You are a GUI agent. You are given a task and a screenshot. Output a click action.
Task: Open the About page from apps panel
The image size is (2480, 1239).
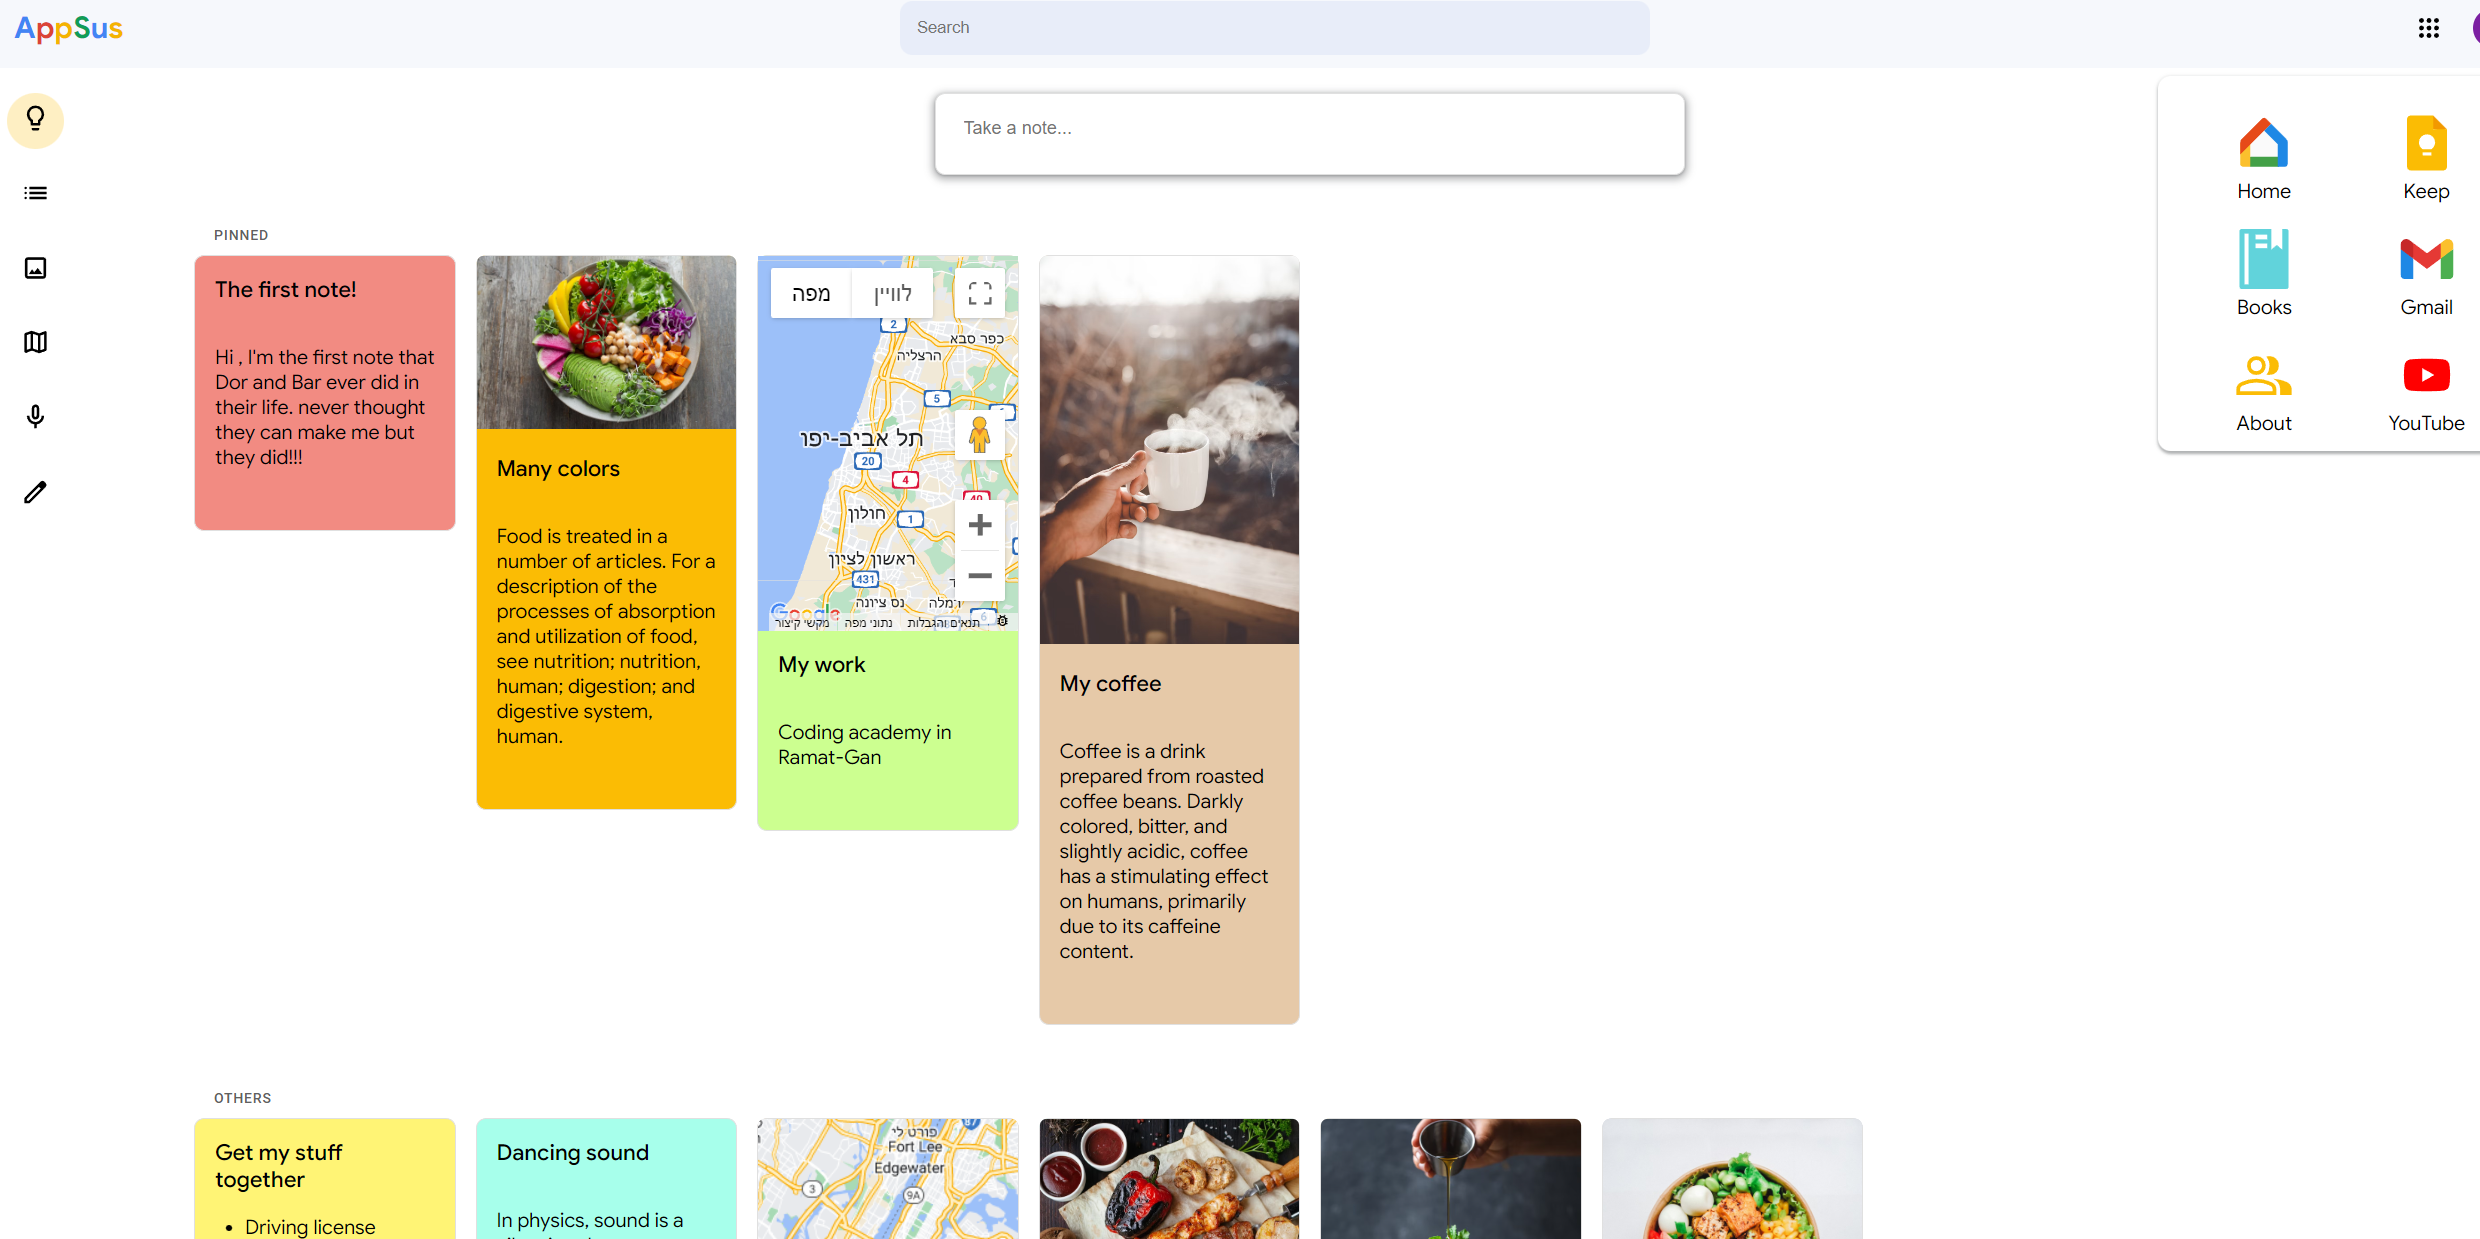2263,390
